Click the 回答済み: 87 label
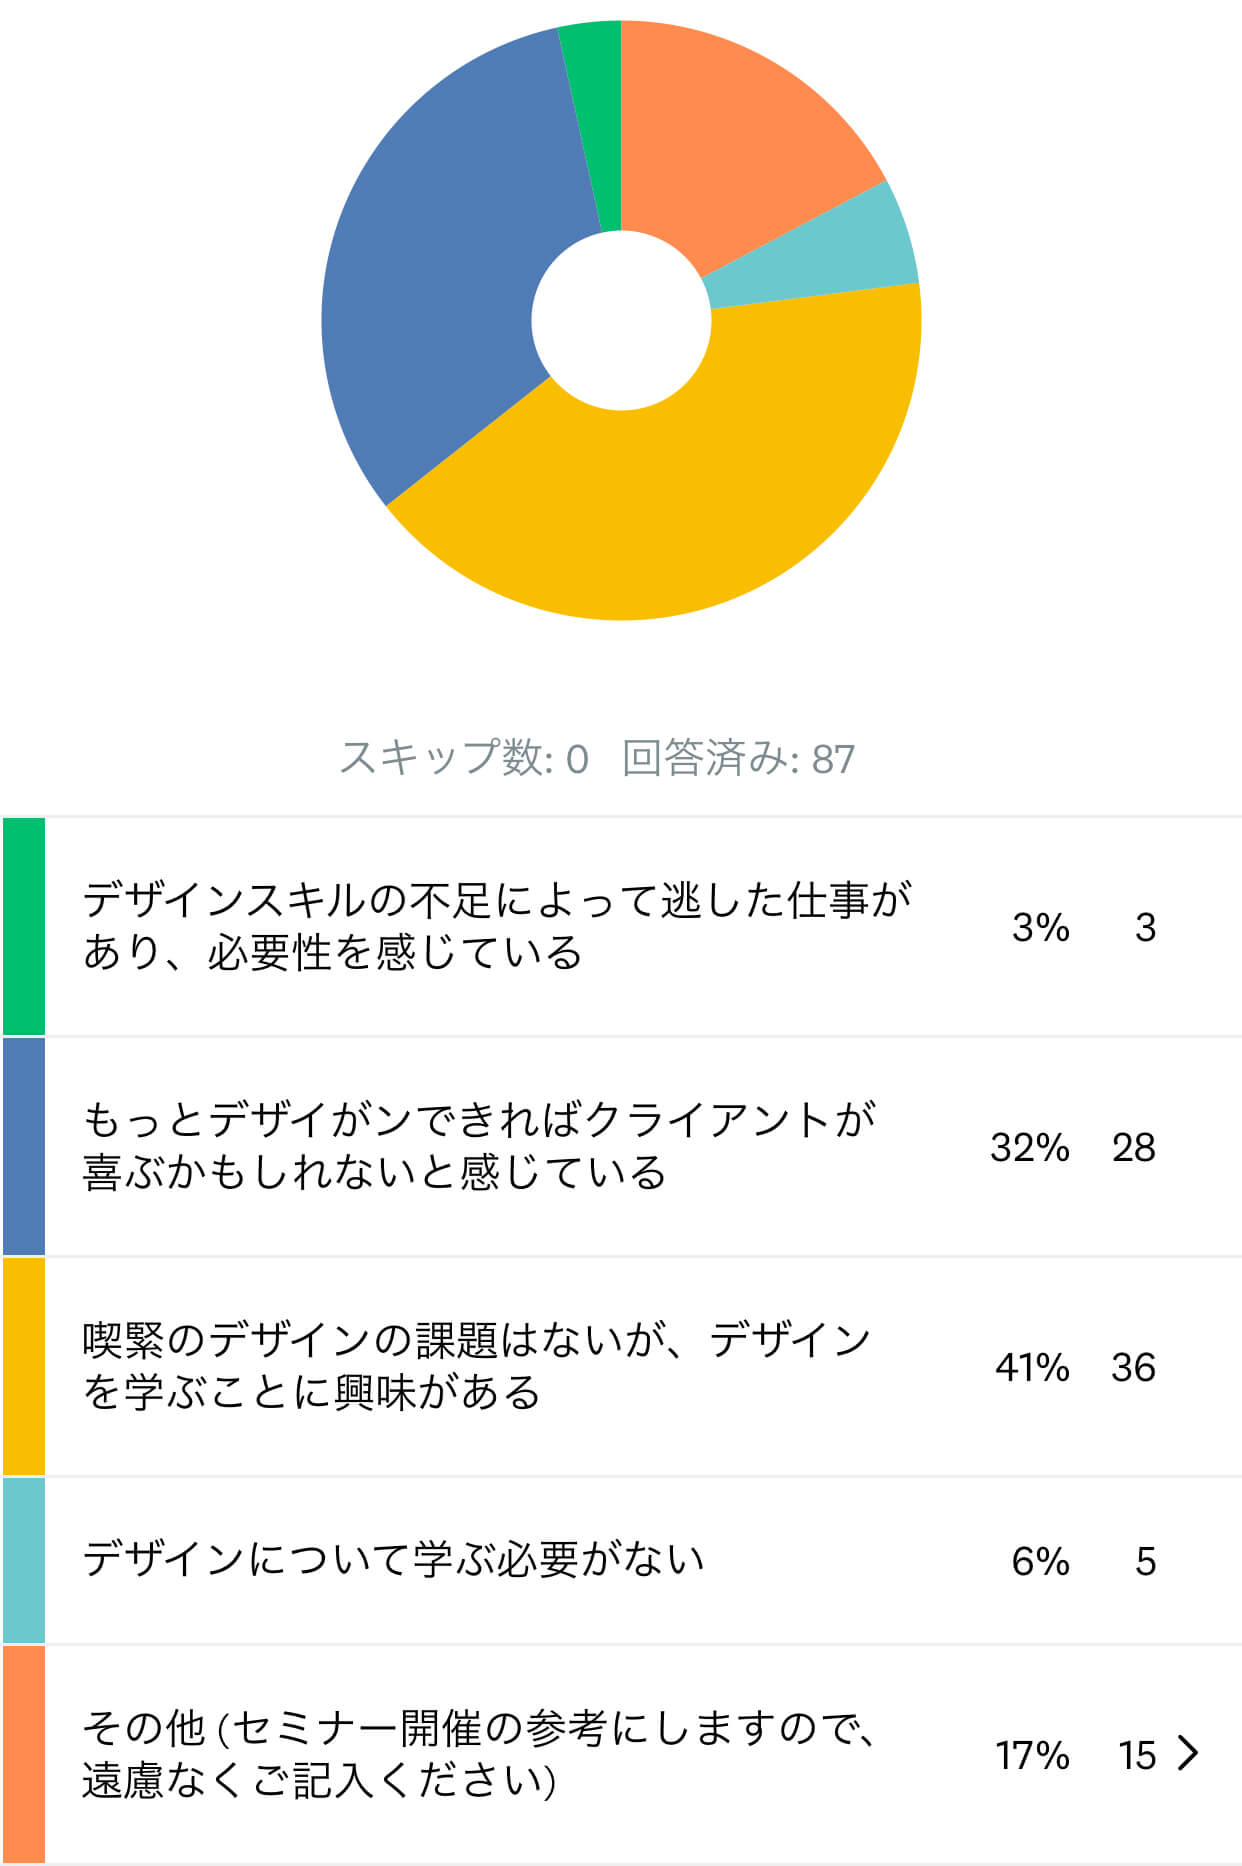 coord(738,758)
